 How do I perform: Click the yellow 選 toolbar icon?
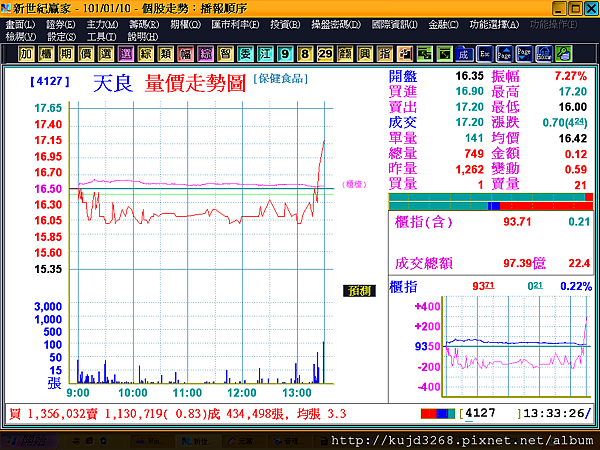point(106,54)
